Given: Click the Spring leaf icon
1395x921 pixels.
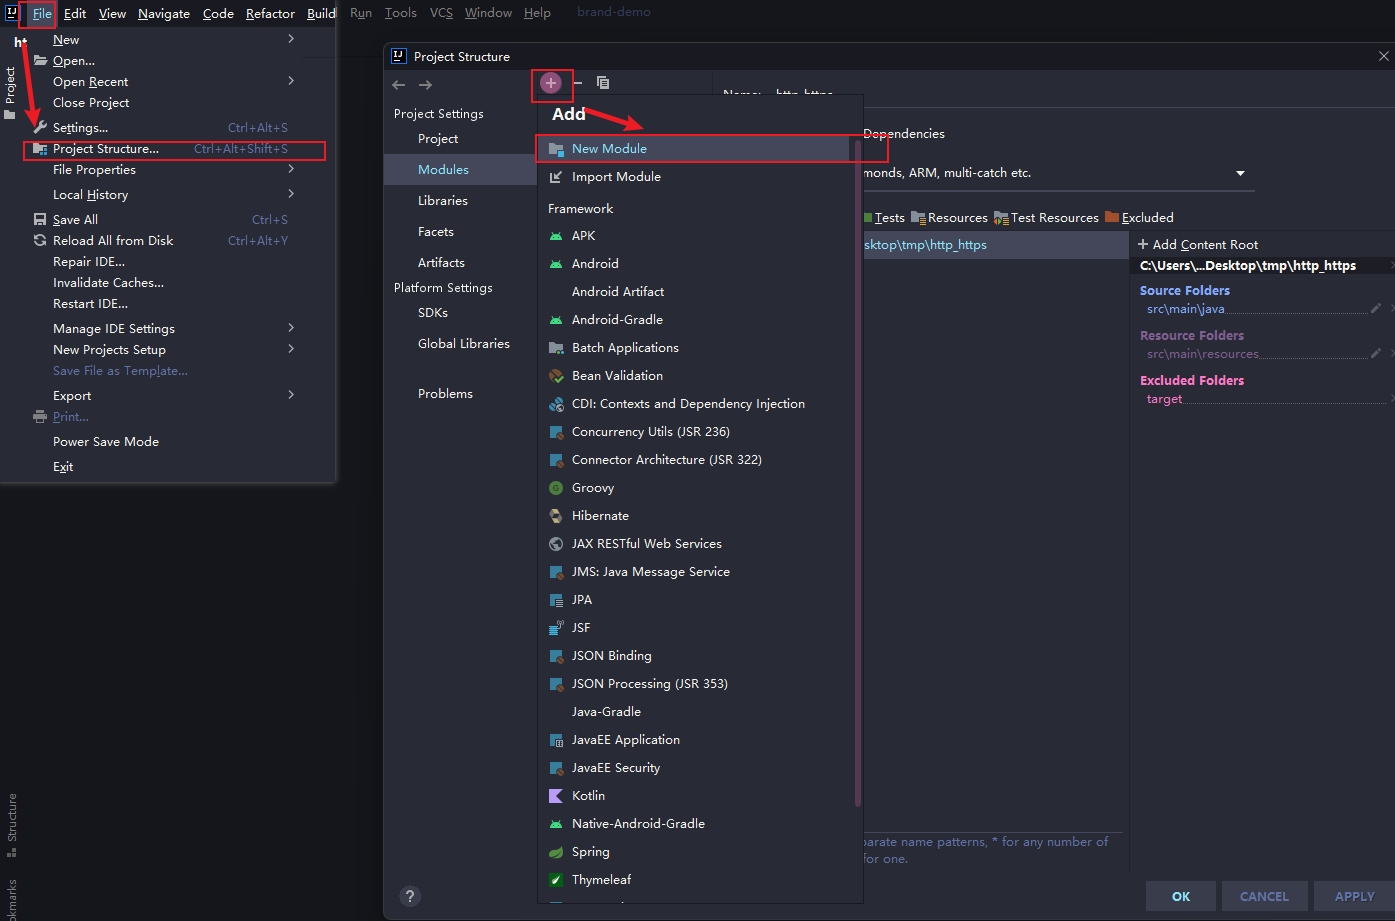Looking at the screenshot, I should pos(556,852).
